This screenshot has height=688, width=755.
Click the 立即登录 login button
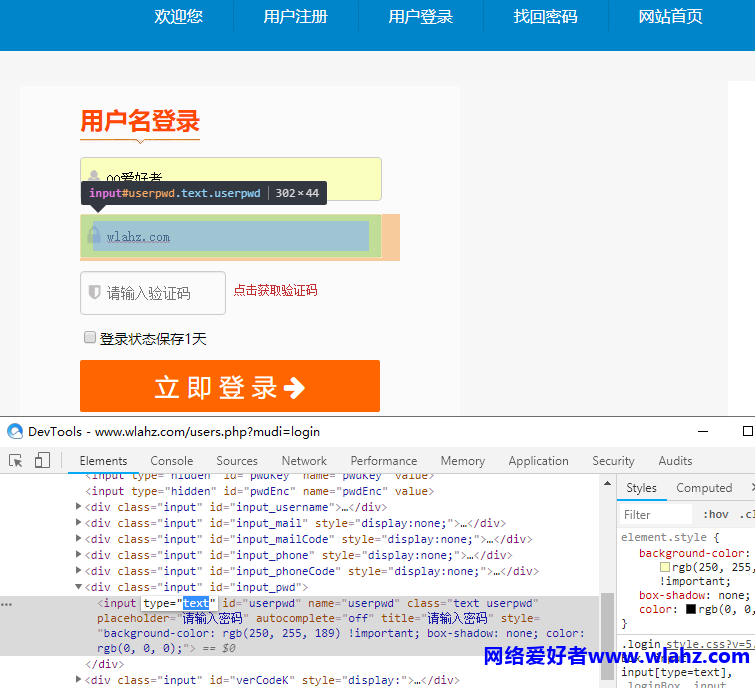tap(230, 386)
